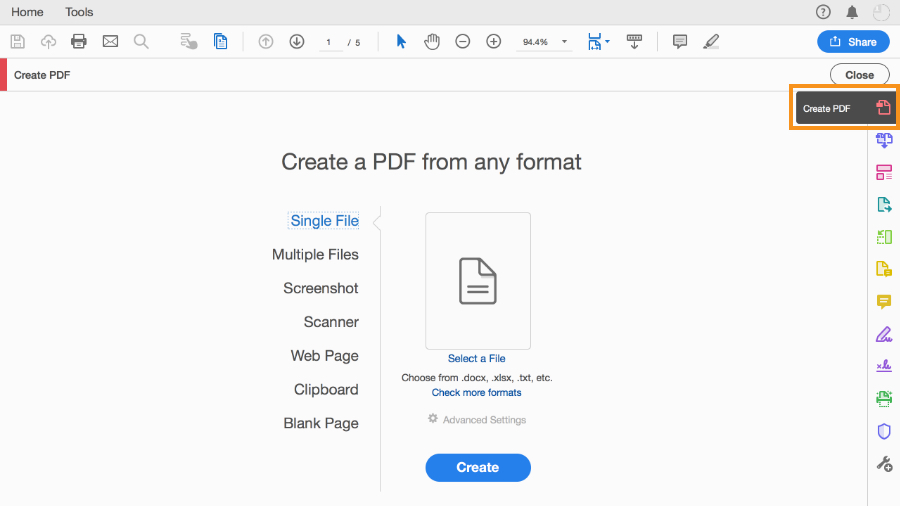Open the Find text magnifier icon
Viewport: 900px width, 506px height.
[141, 41]
